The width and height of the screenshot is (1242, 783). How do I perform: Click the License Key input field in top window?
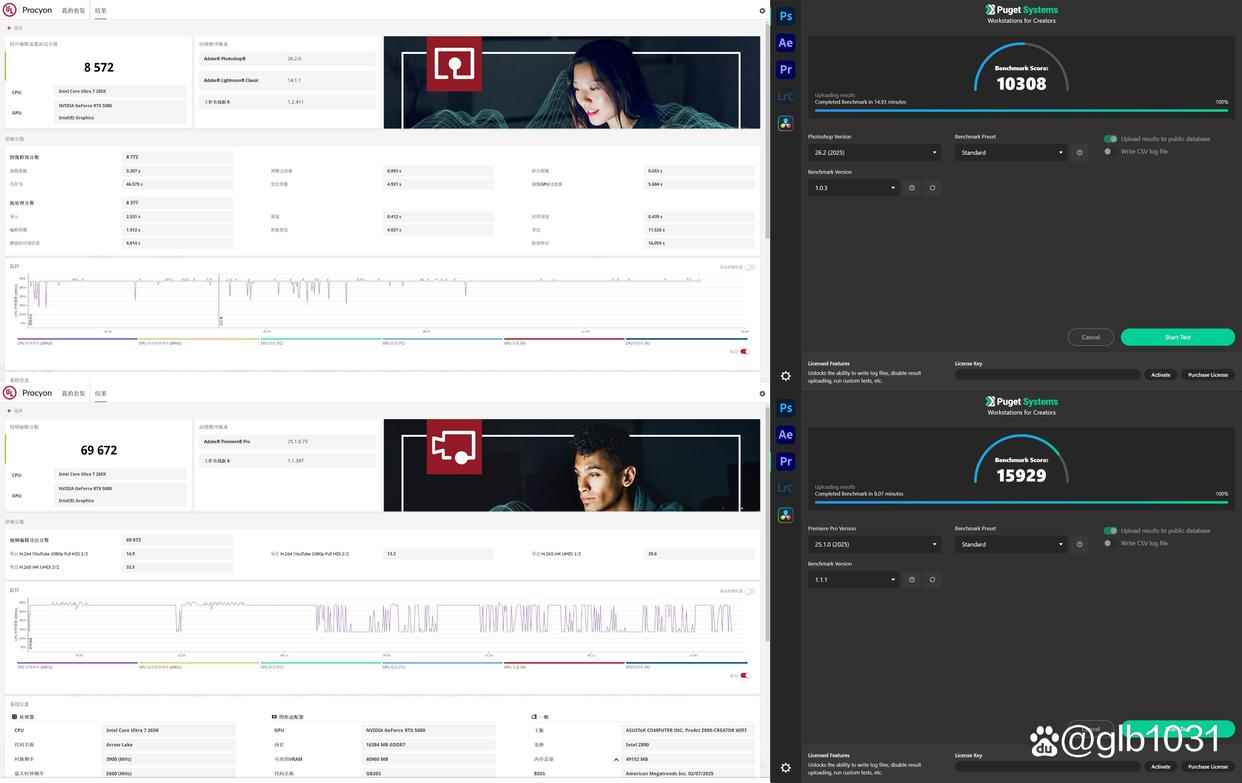pos(1047,375)
